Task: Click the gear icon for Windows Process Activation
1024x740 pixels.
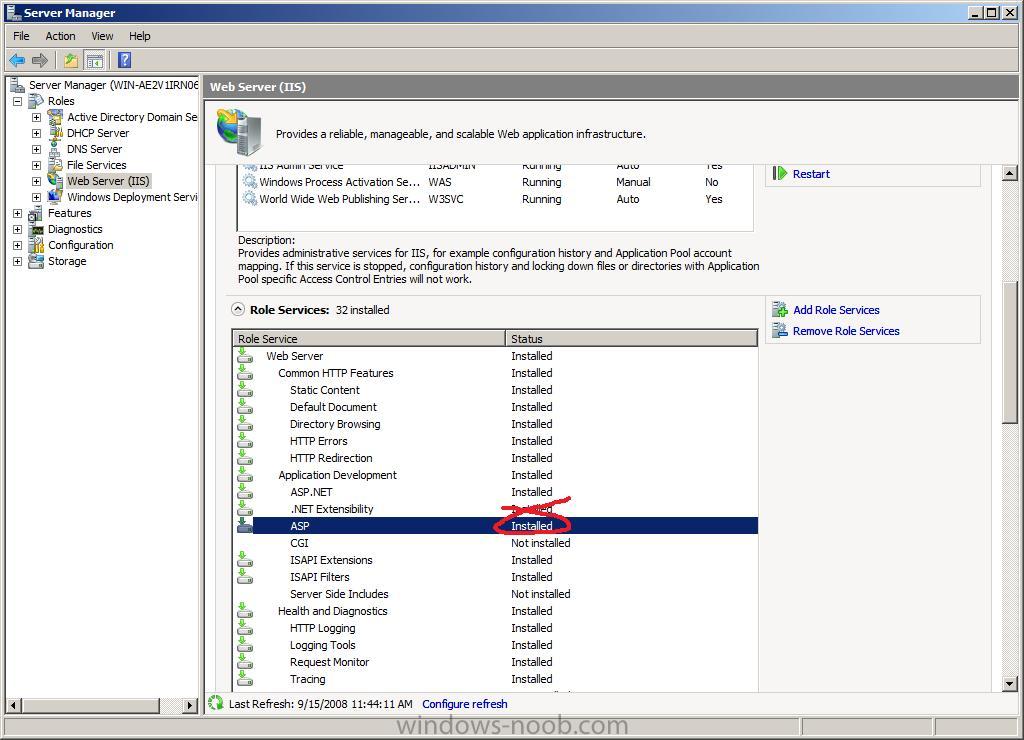Action: tap(249, 182)
